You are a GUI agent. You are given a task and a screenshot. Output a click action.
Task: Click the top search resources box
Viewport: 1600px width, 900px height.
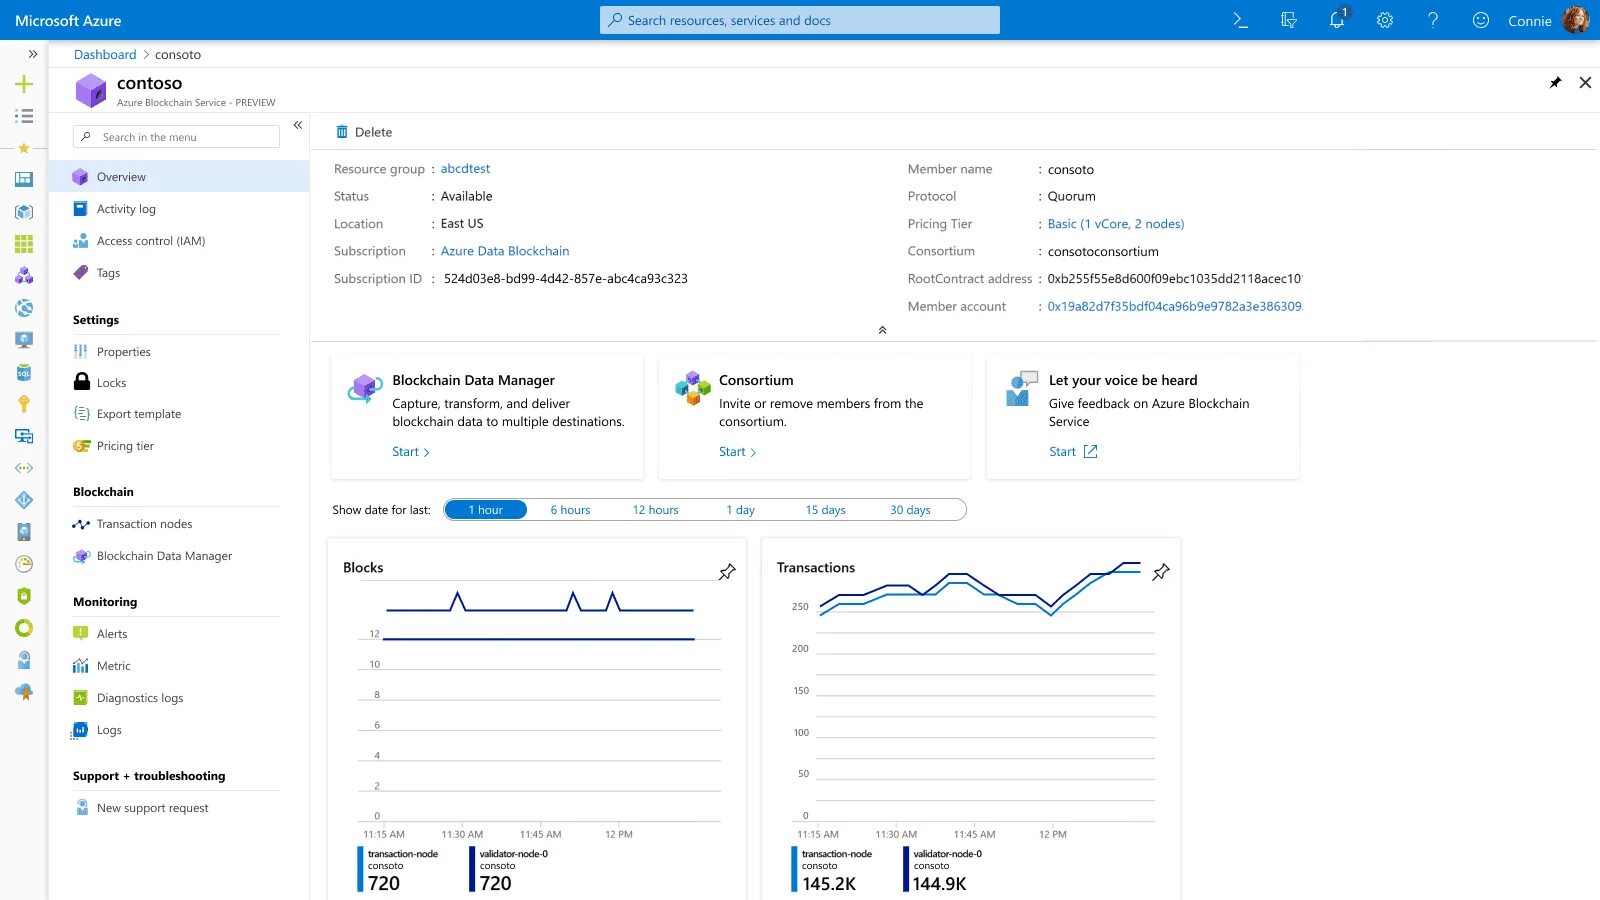click(800, 20)
